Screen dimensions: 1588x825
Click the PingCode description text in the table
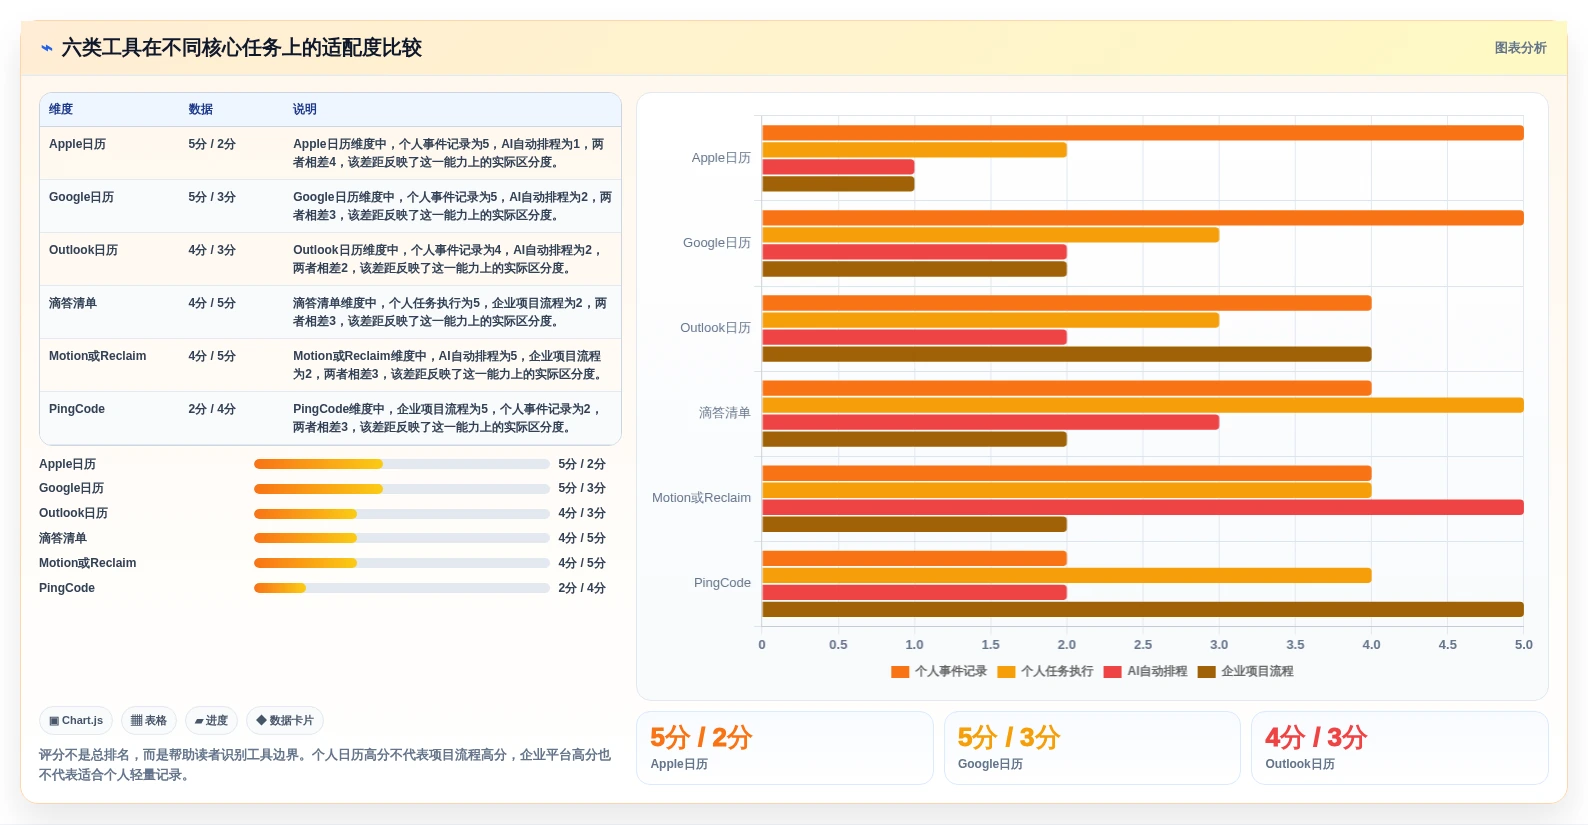pyautogui.click(x=449, y=418)
